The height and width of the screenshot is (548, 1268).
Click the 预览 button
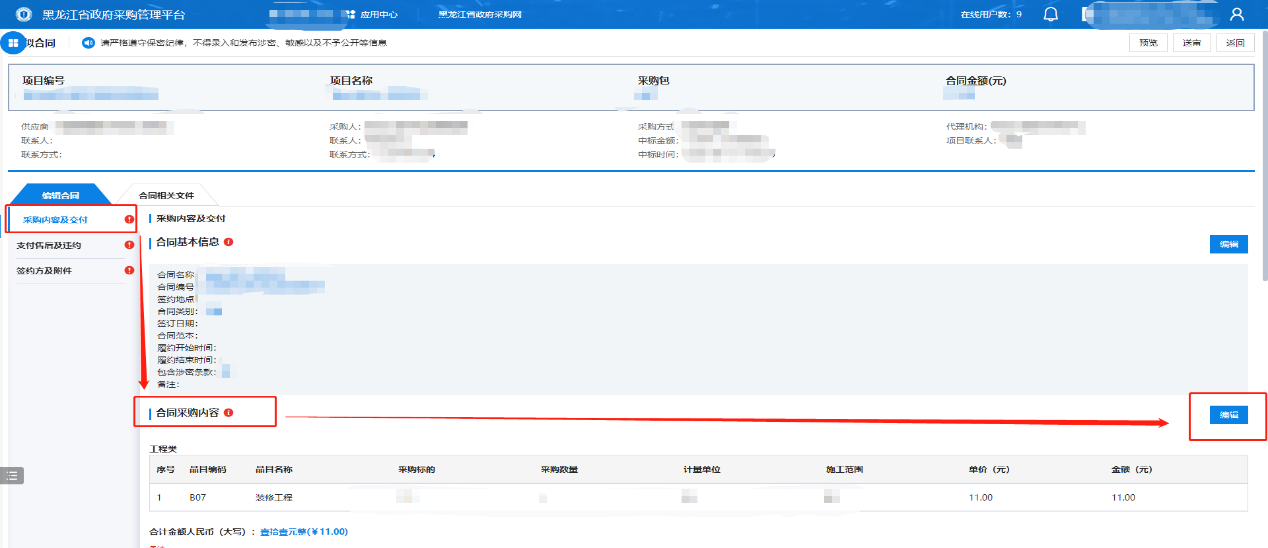click(x=1148, y=42)
